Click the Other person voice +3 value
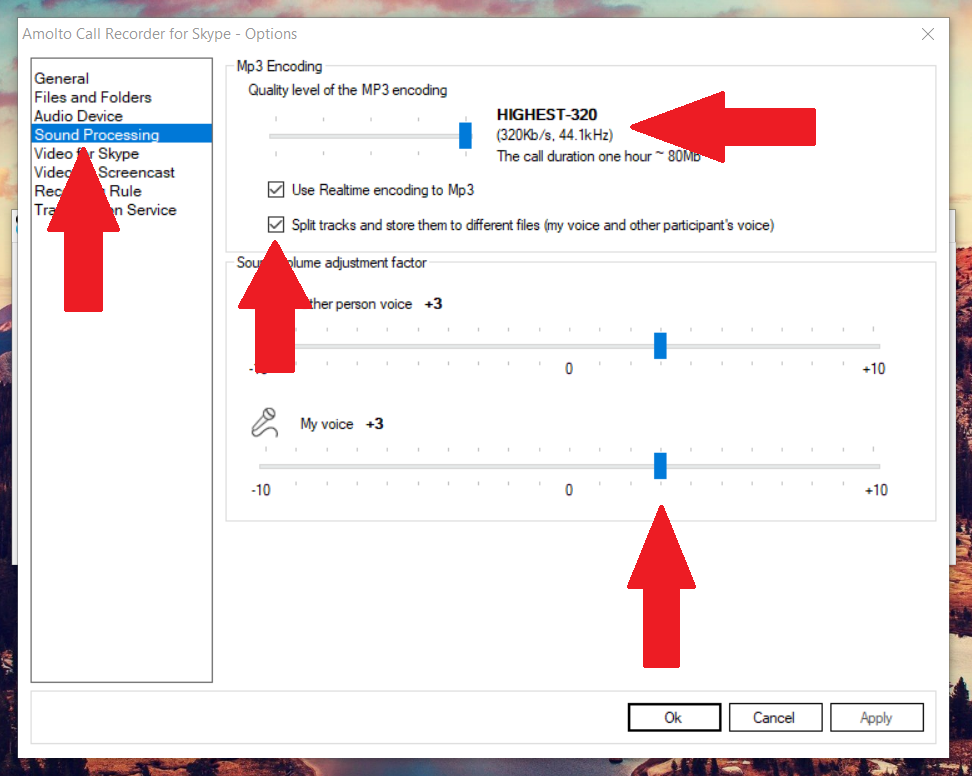Viewport: 972px width, 776px height. click(433, 304)
